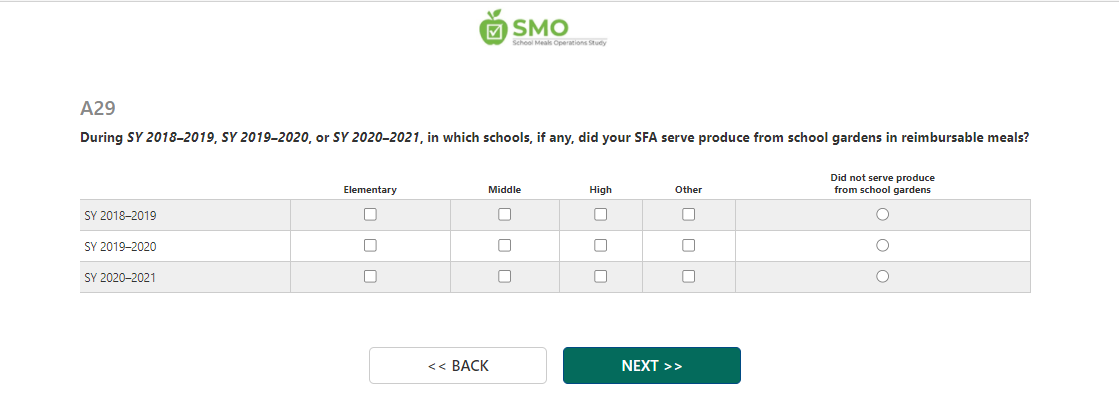The height and width of the screenshot is (413, 1119).
Task: Click the SMO apple logo icon
Action: [x=493, y=27]
